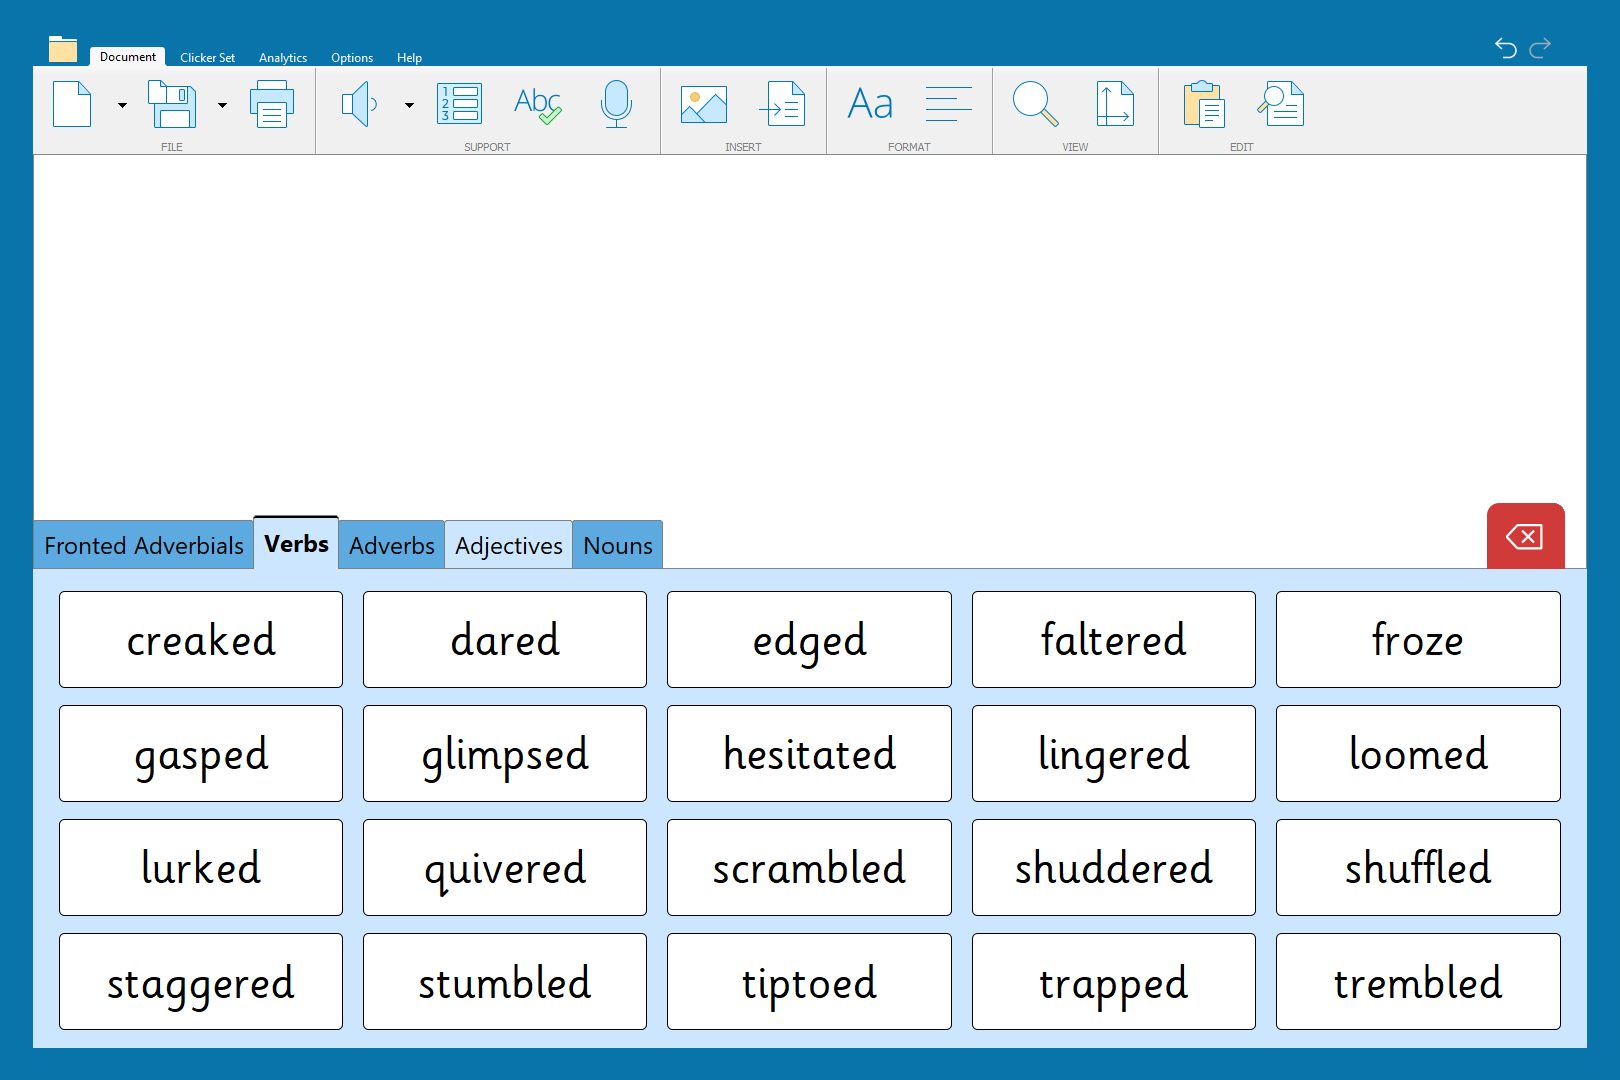Click in the blank document writing area
1620x1080 pixels.
[x=809, y=330]
